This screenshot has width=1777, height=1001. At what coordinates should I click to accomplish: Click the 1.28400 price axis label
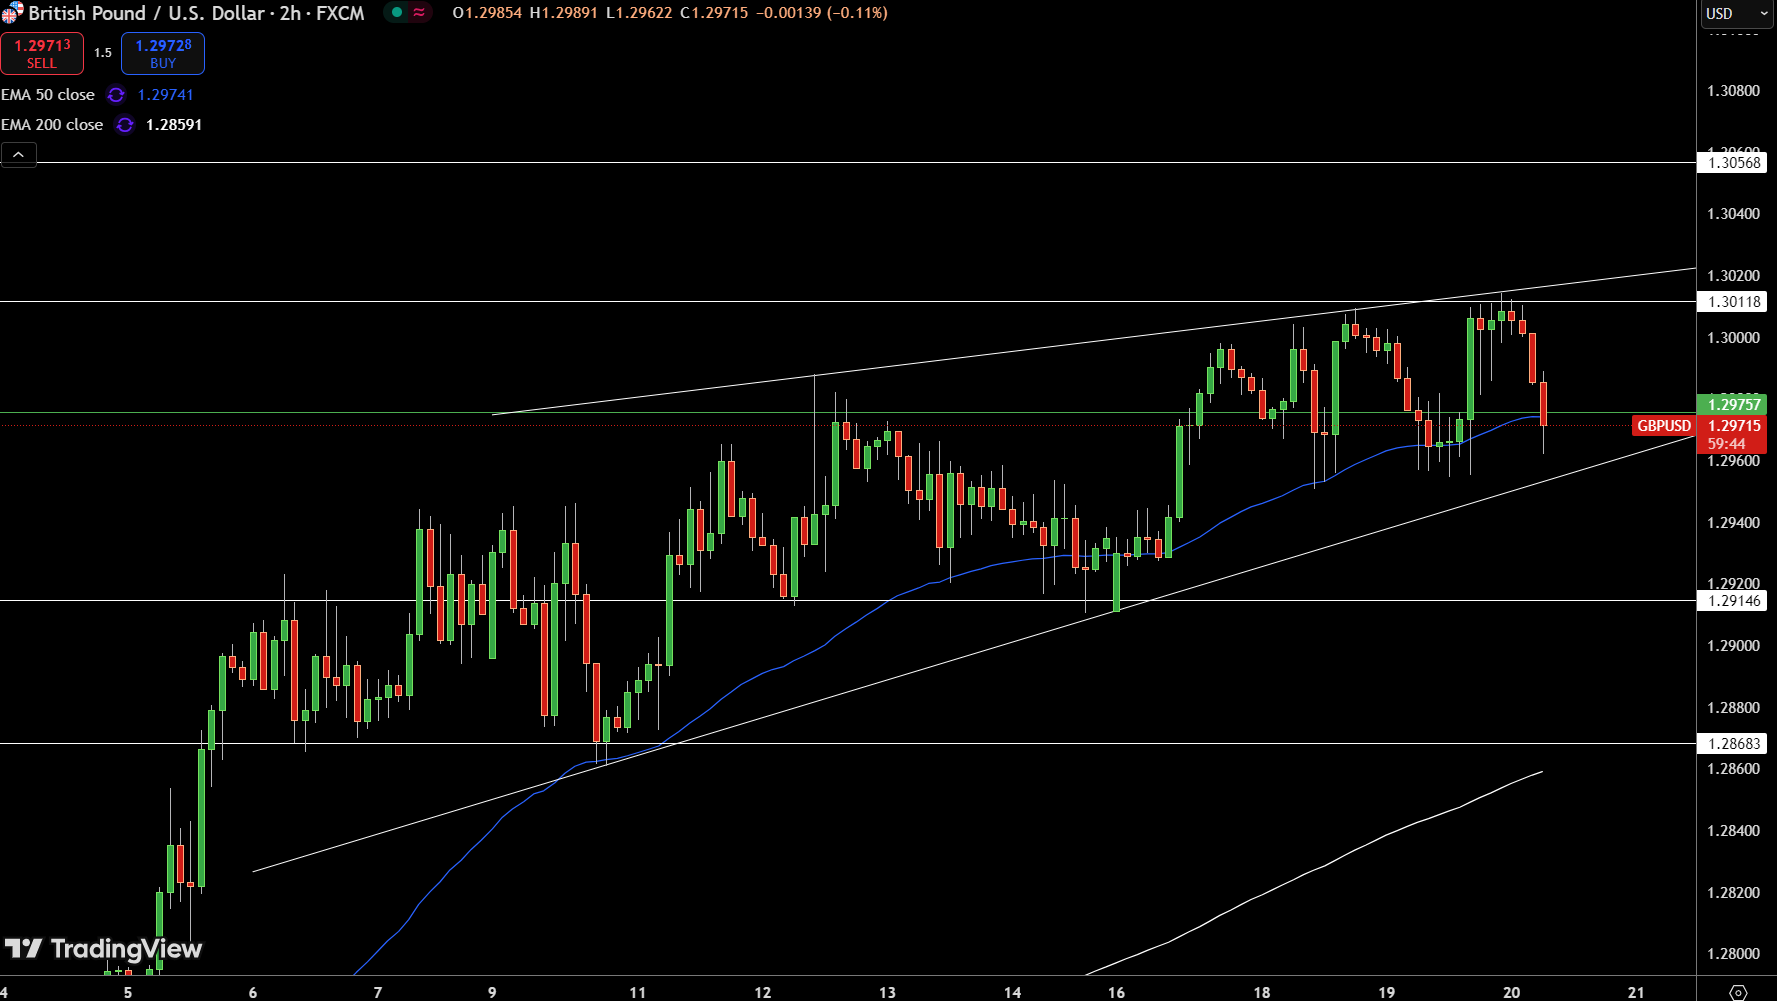click(x=1733, y=831)
